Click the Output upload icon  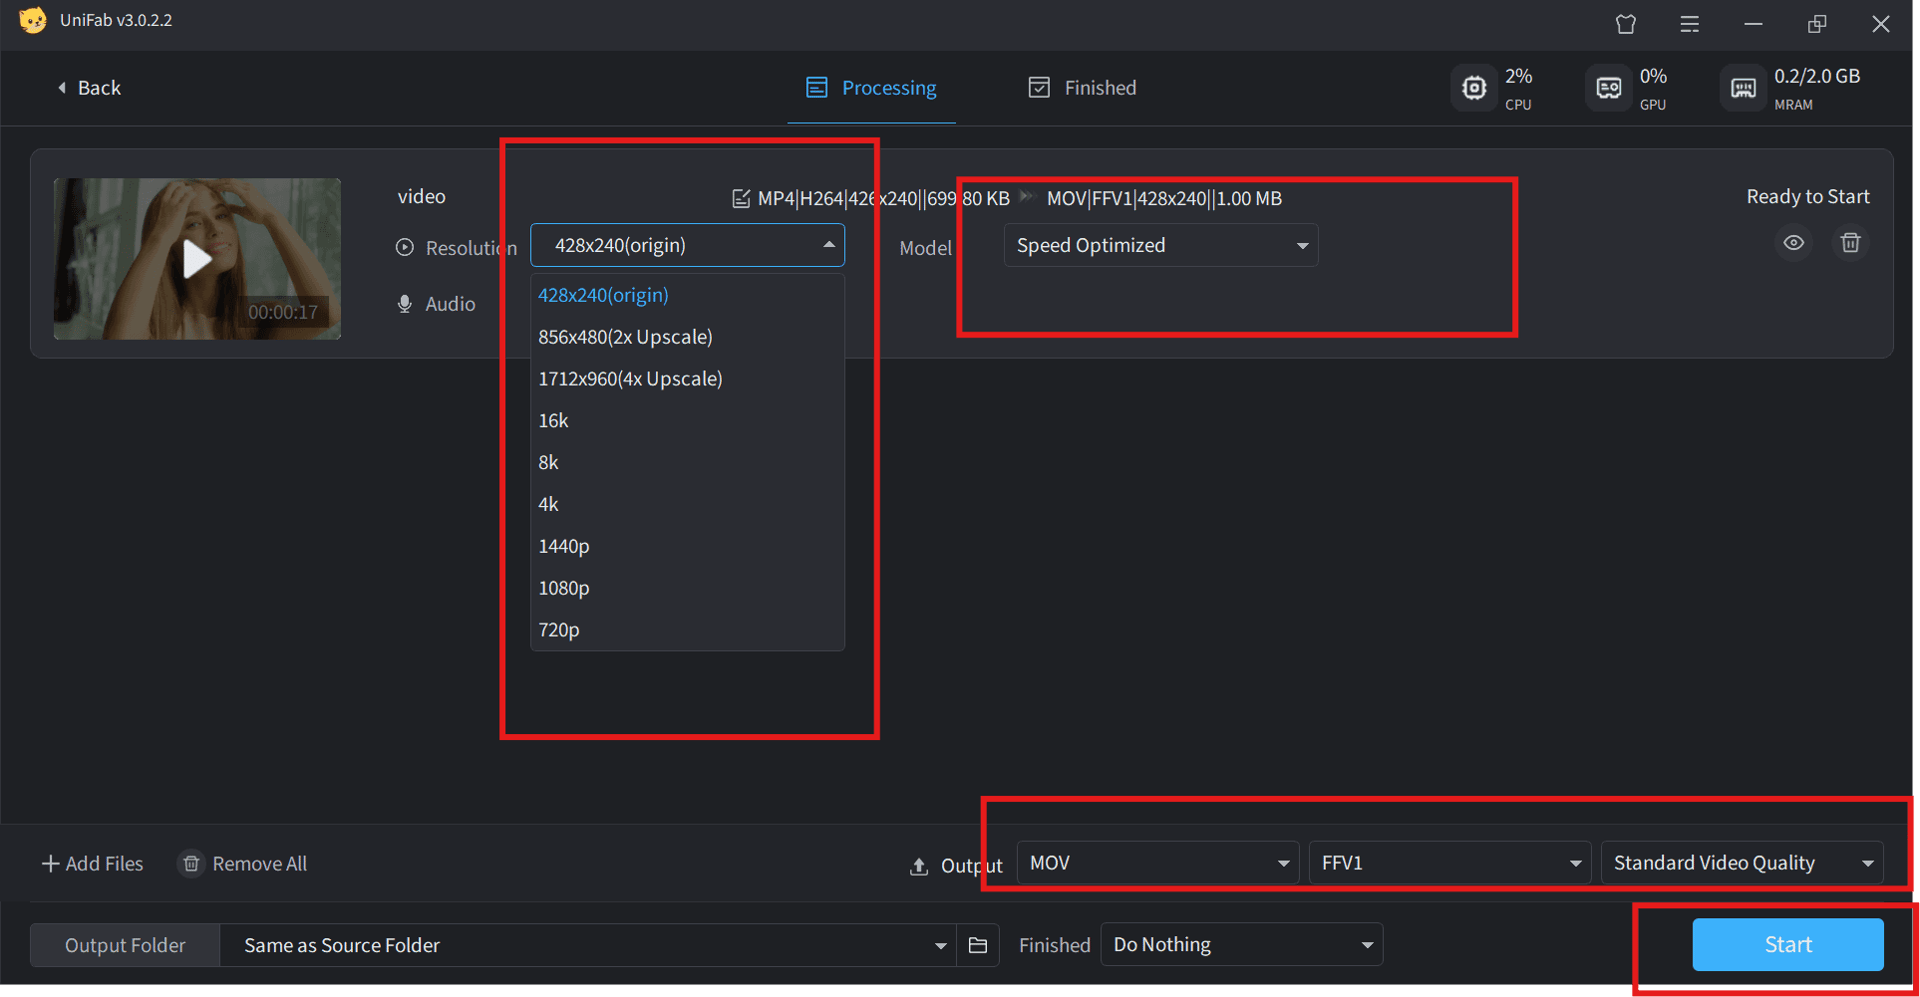(x=919, y=866)
